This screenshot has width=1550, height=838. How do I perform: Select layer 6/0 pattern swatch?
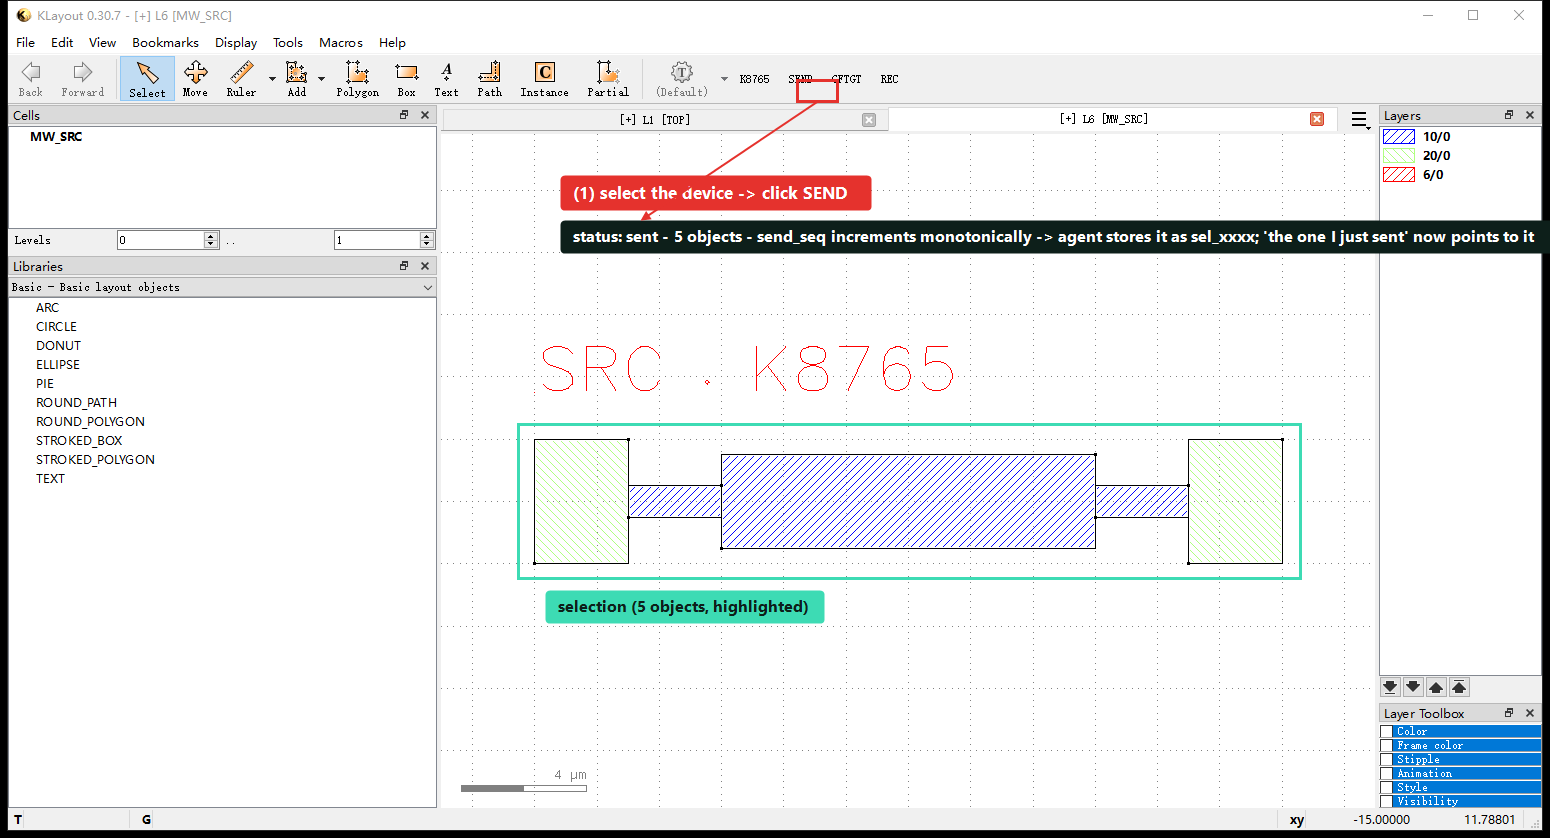[x=1398, y=174]
